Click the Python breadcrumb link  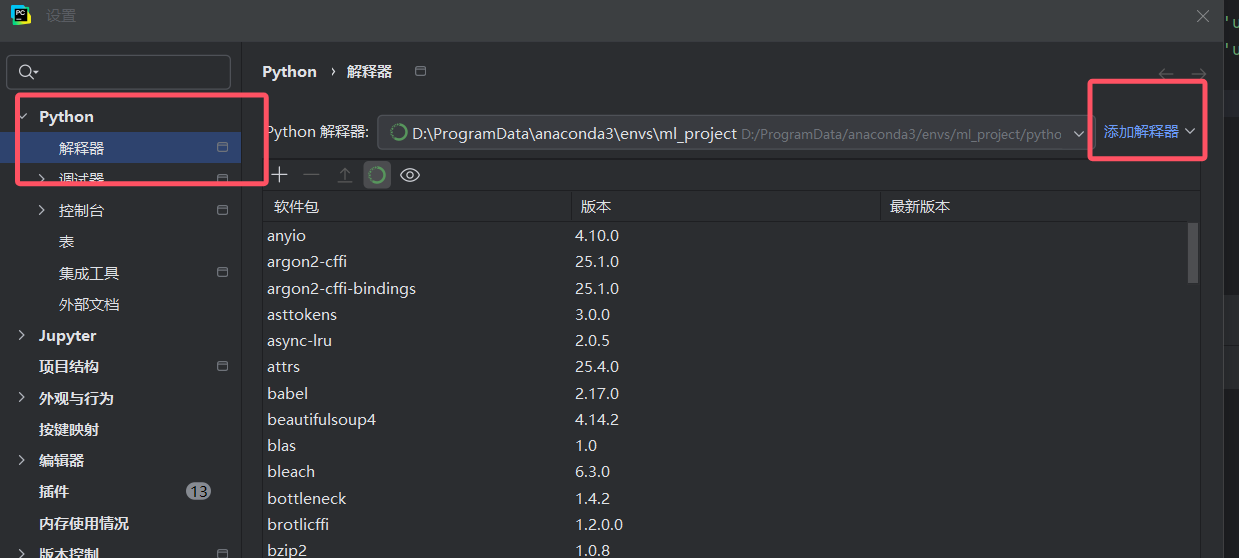[289, 71]
